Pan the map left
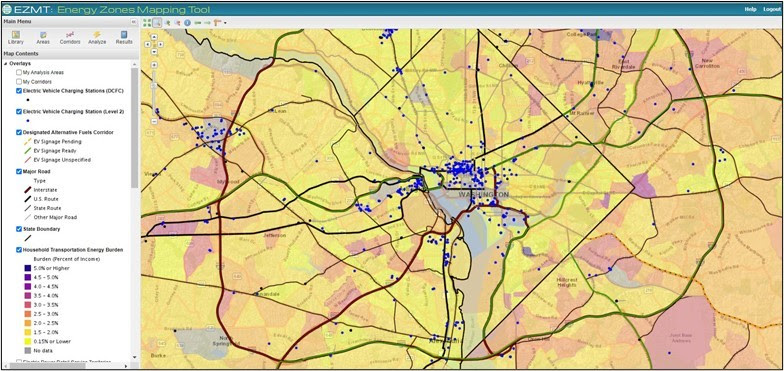This screenshot has height=371, width=784. pyautogui.click(x=148, y=44)
